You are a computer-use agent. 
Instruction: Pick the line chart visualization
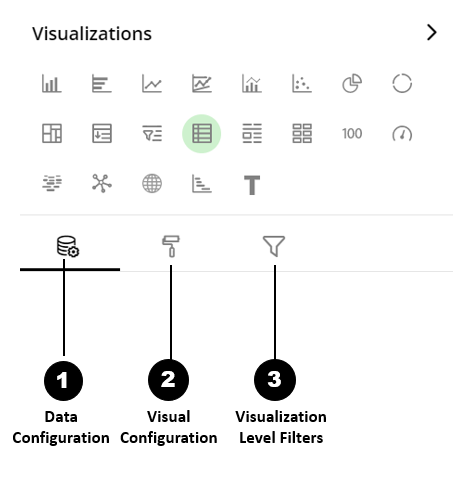(x=152, y=83)
